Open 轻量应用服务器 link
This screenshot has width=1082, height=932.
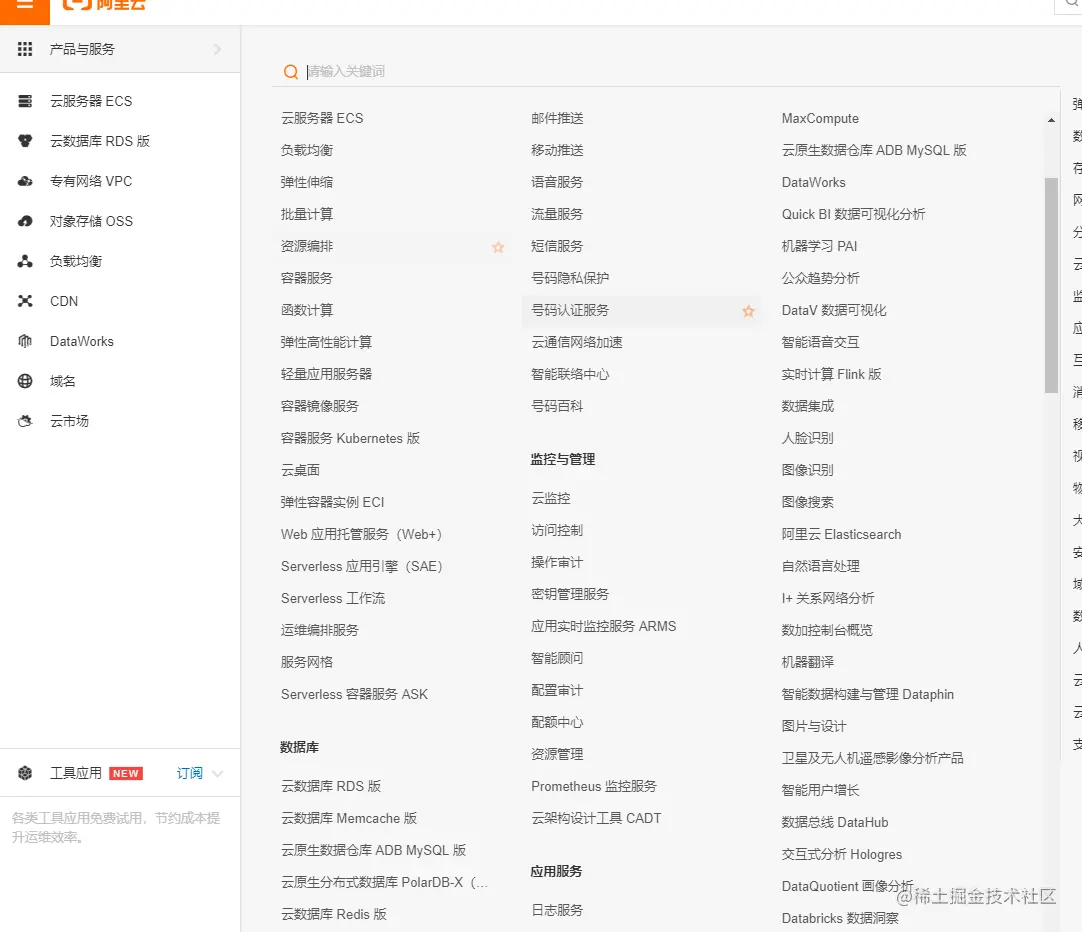tap(326, 374)
